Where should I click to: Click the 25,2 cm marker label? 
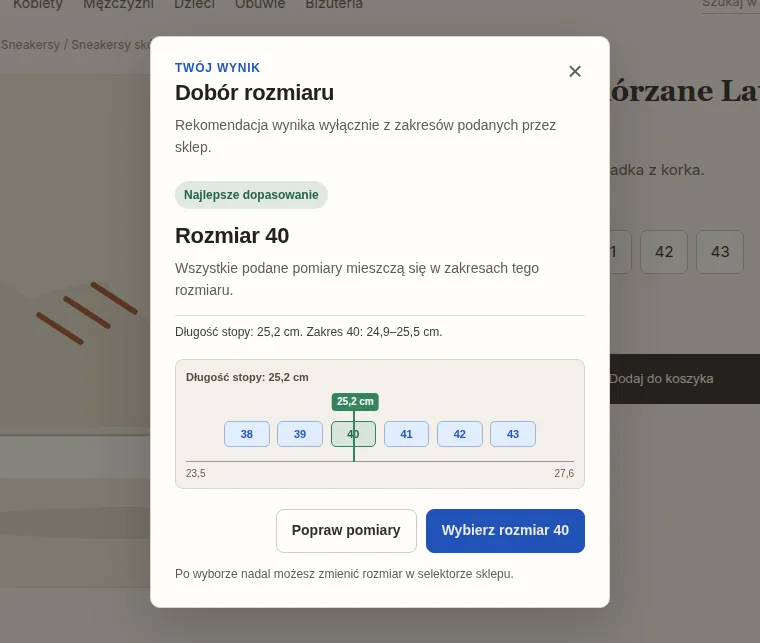tap(355, 402)
